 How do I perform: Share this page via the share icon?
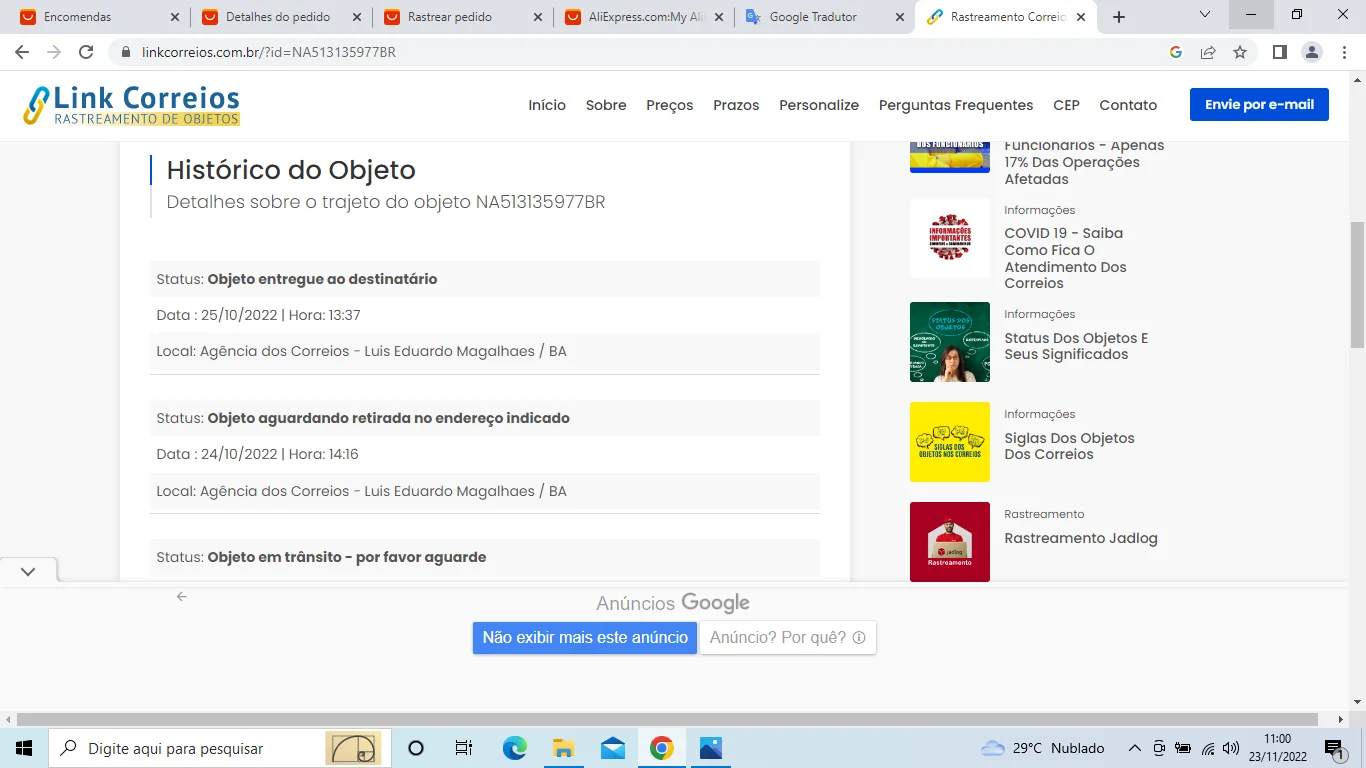[x=1208, y=52]
